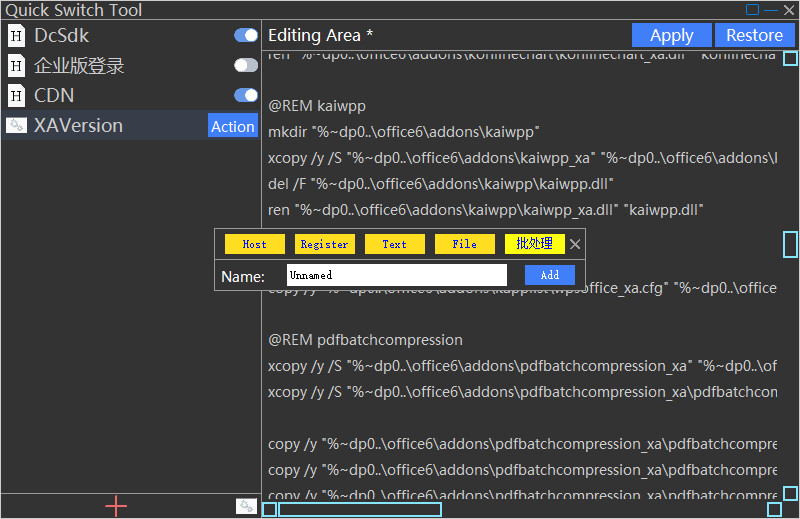Disable the CDN toggle
Screen dimensions: 800x519
245,96
